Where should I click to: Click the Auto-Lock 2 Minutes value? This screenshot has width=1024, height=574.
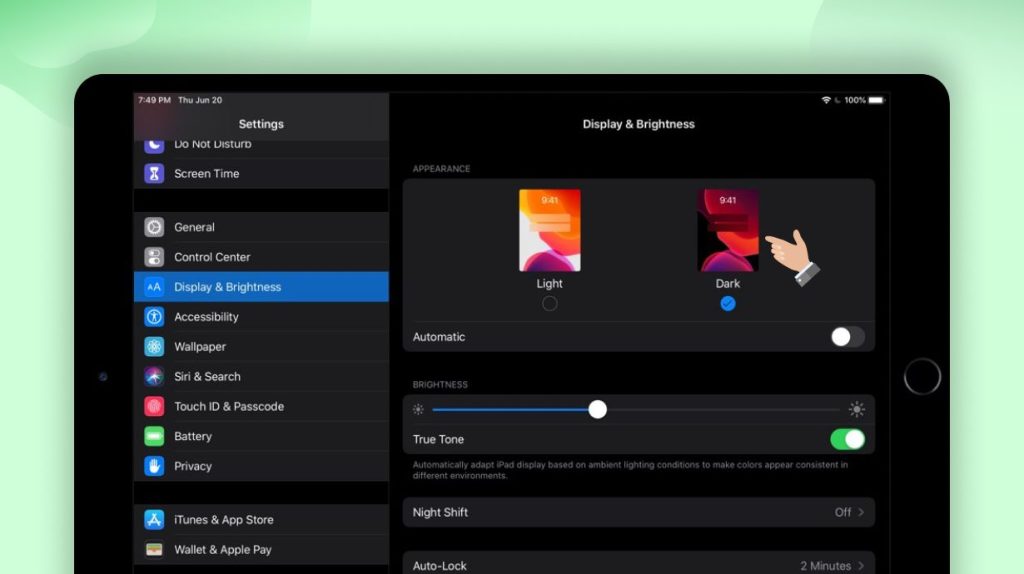pyautogui.click(x=825, y=566)
